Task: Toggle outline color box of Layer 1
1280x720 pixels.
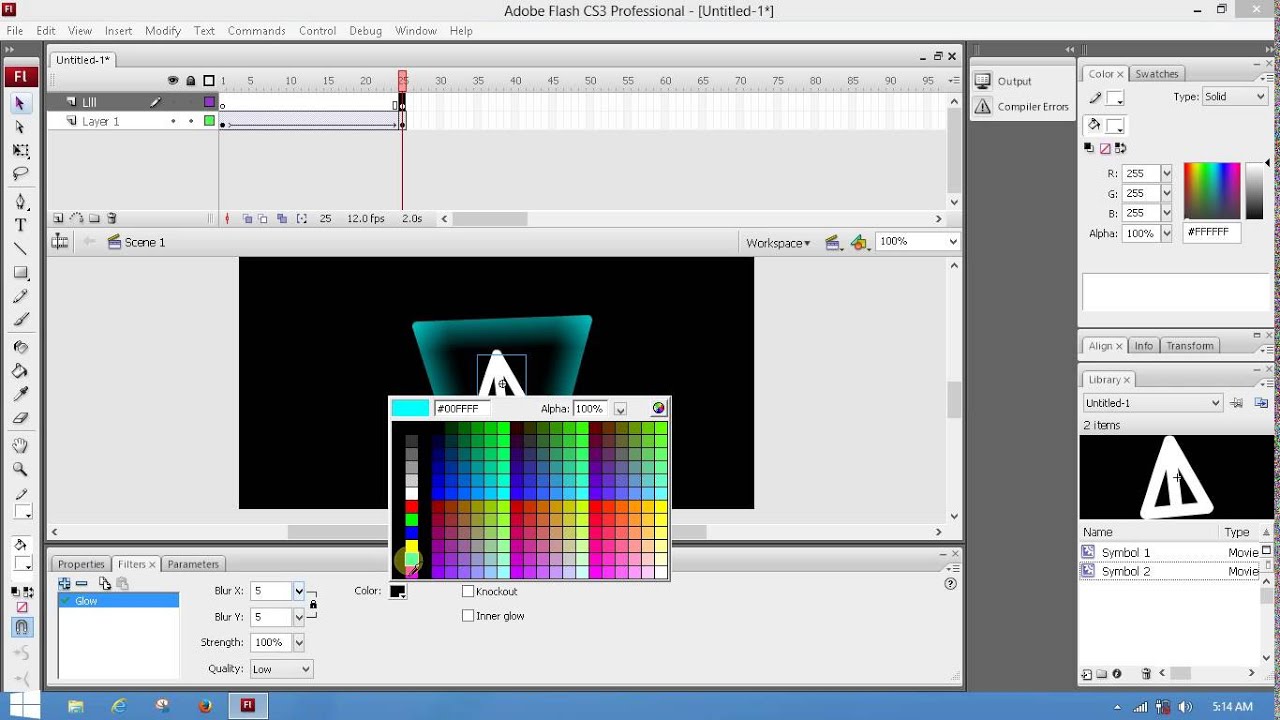Action: [210, 121]
